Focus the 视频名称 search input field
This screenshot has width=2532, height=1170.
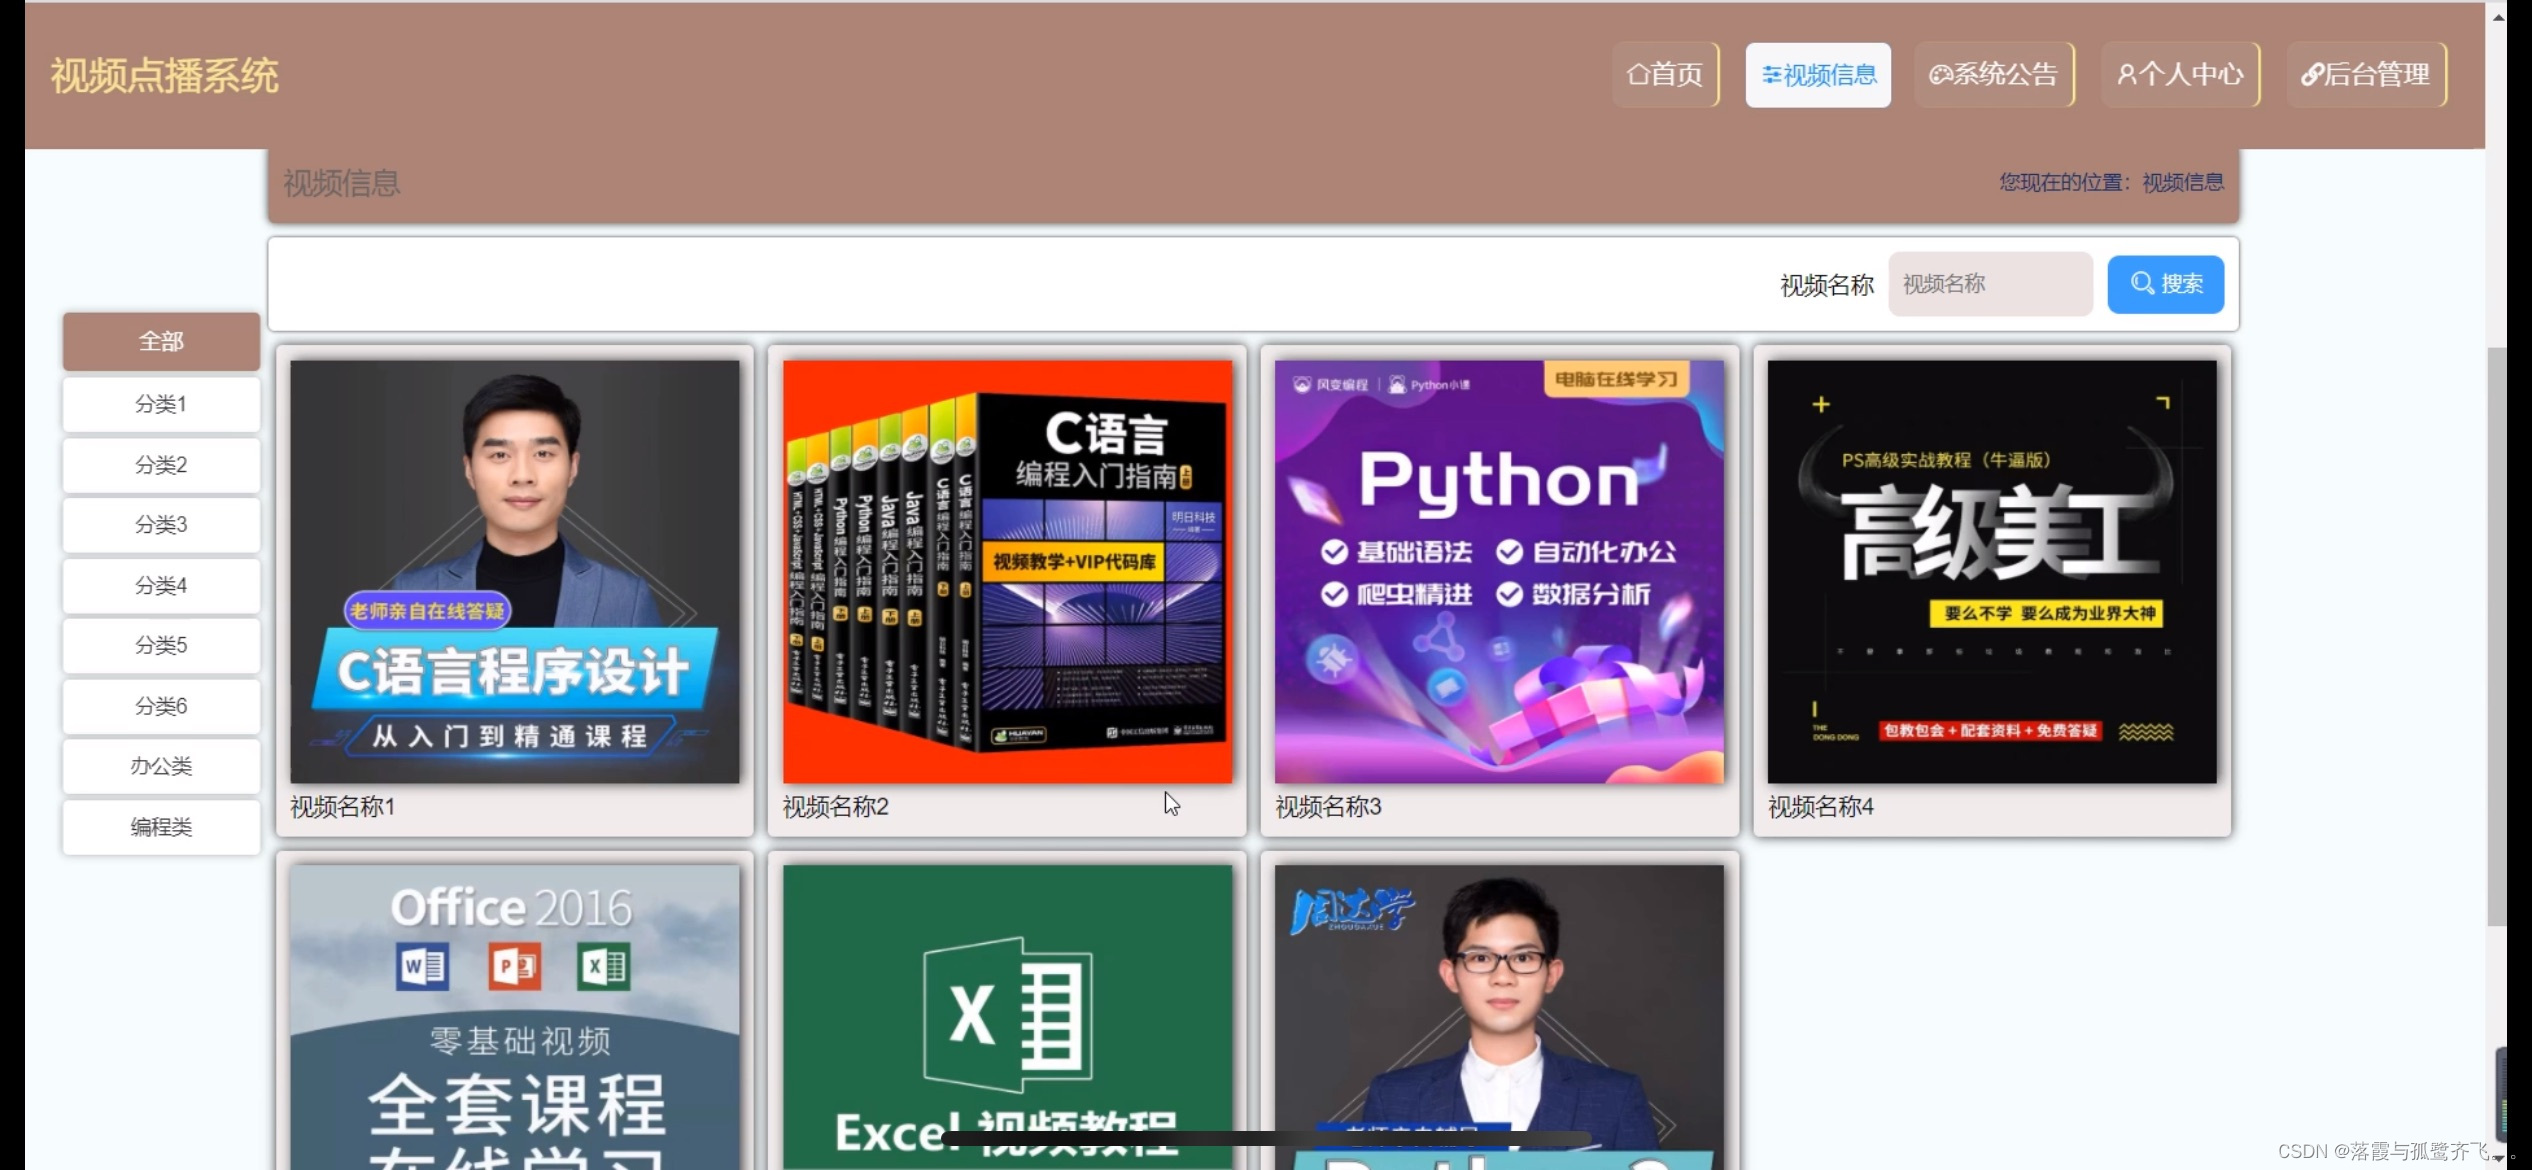coord(1990,284)
